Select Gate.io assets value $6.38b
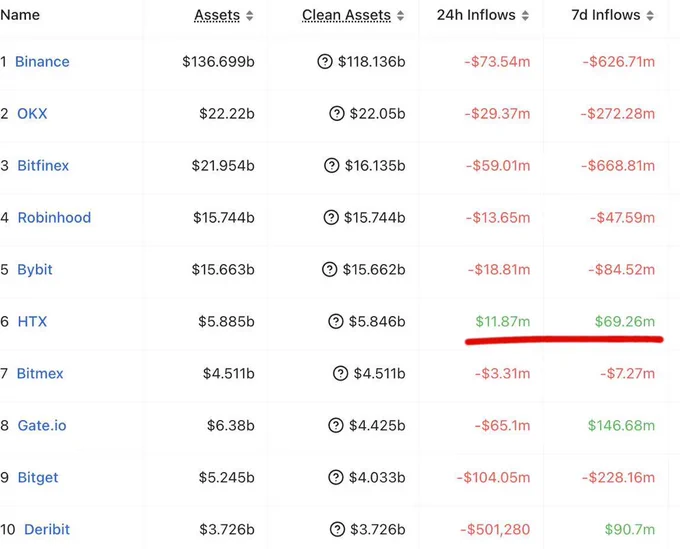 (x=231, y=425)
